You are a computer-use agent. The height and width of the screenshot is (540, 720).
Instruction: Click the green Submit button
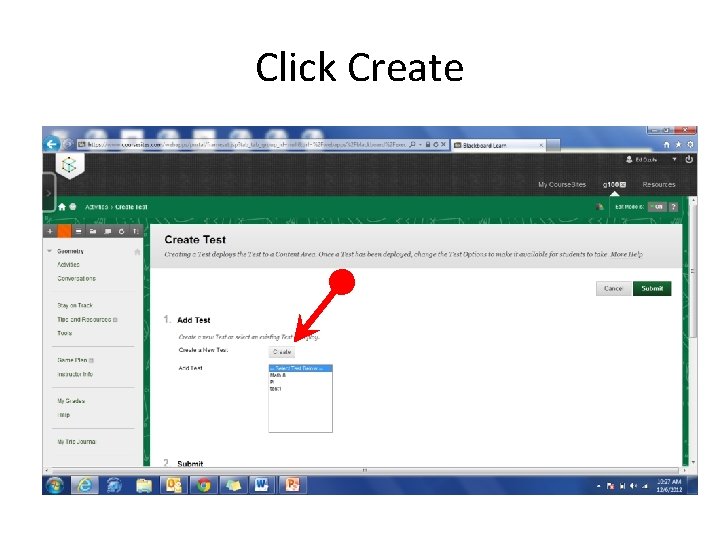coord(652,288)
